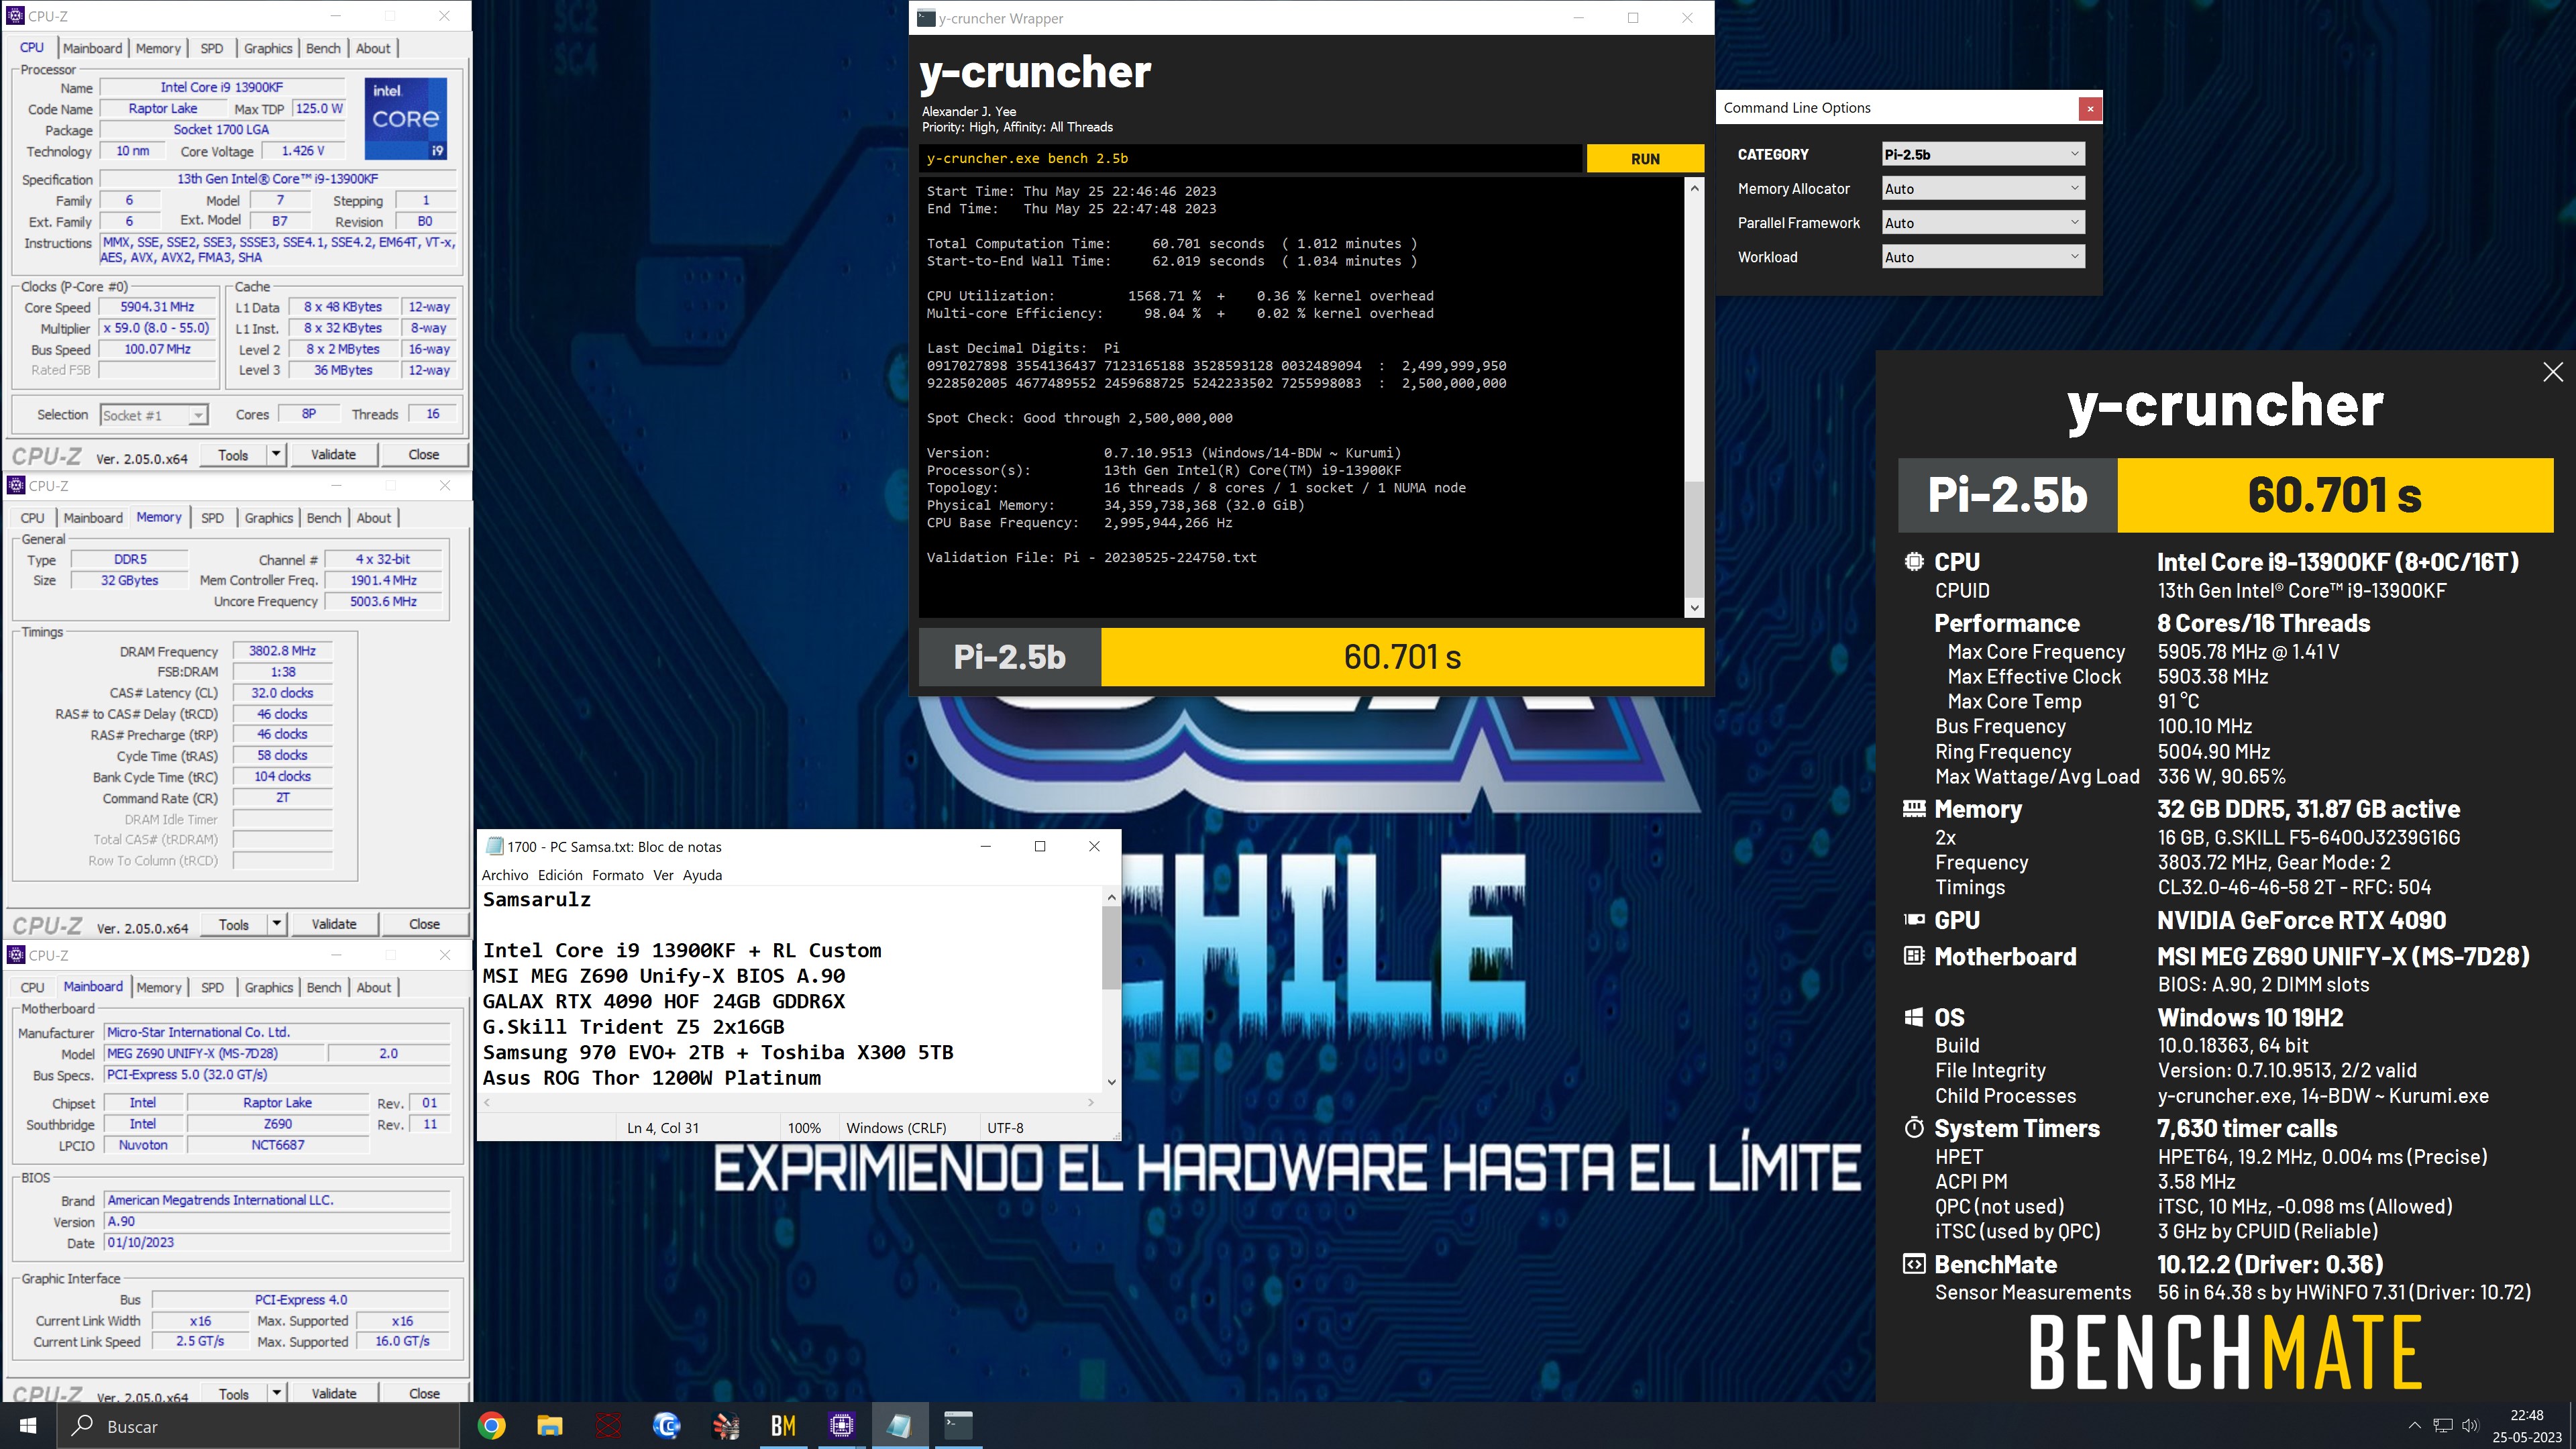Open Ayuda menu in Notepad

point(702,875)
